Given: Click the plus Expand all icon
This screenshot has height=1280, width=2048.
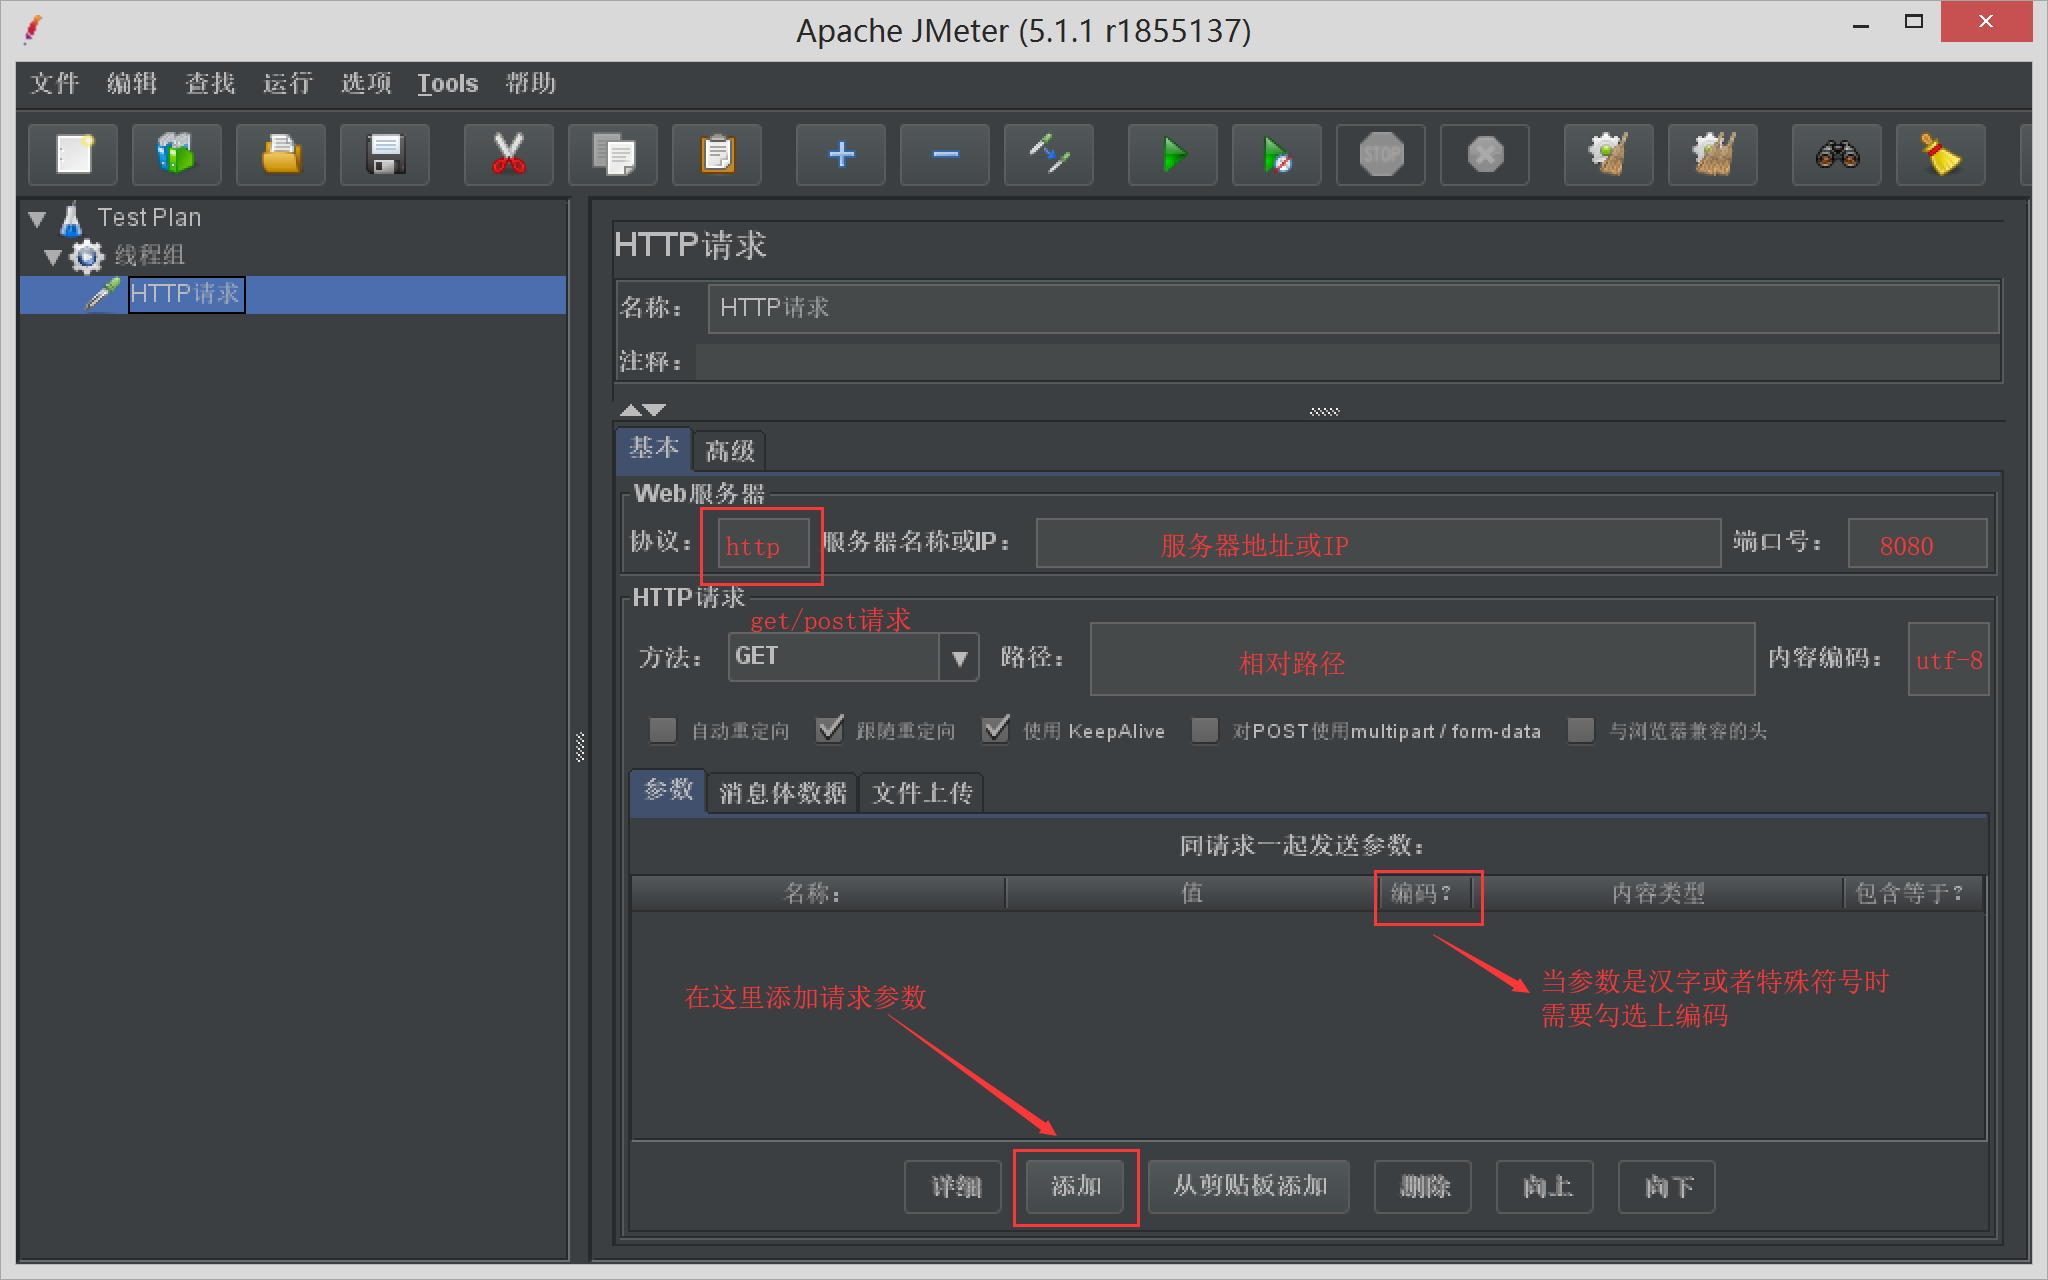Looking at the screenshot, I should point(841,155).
